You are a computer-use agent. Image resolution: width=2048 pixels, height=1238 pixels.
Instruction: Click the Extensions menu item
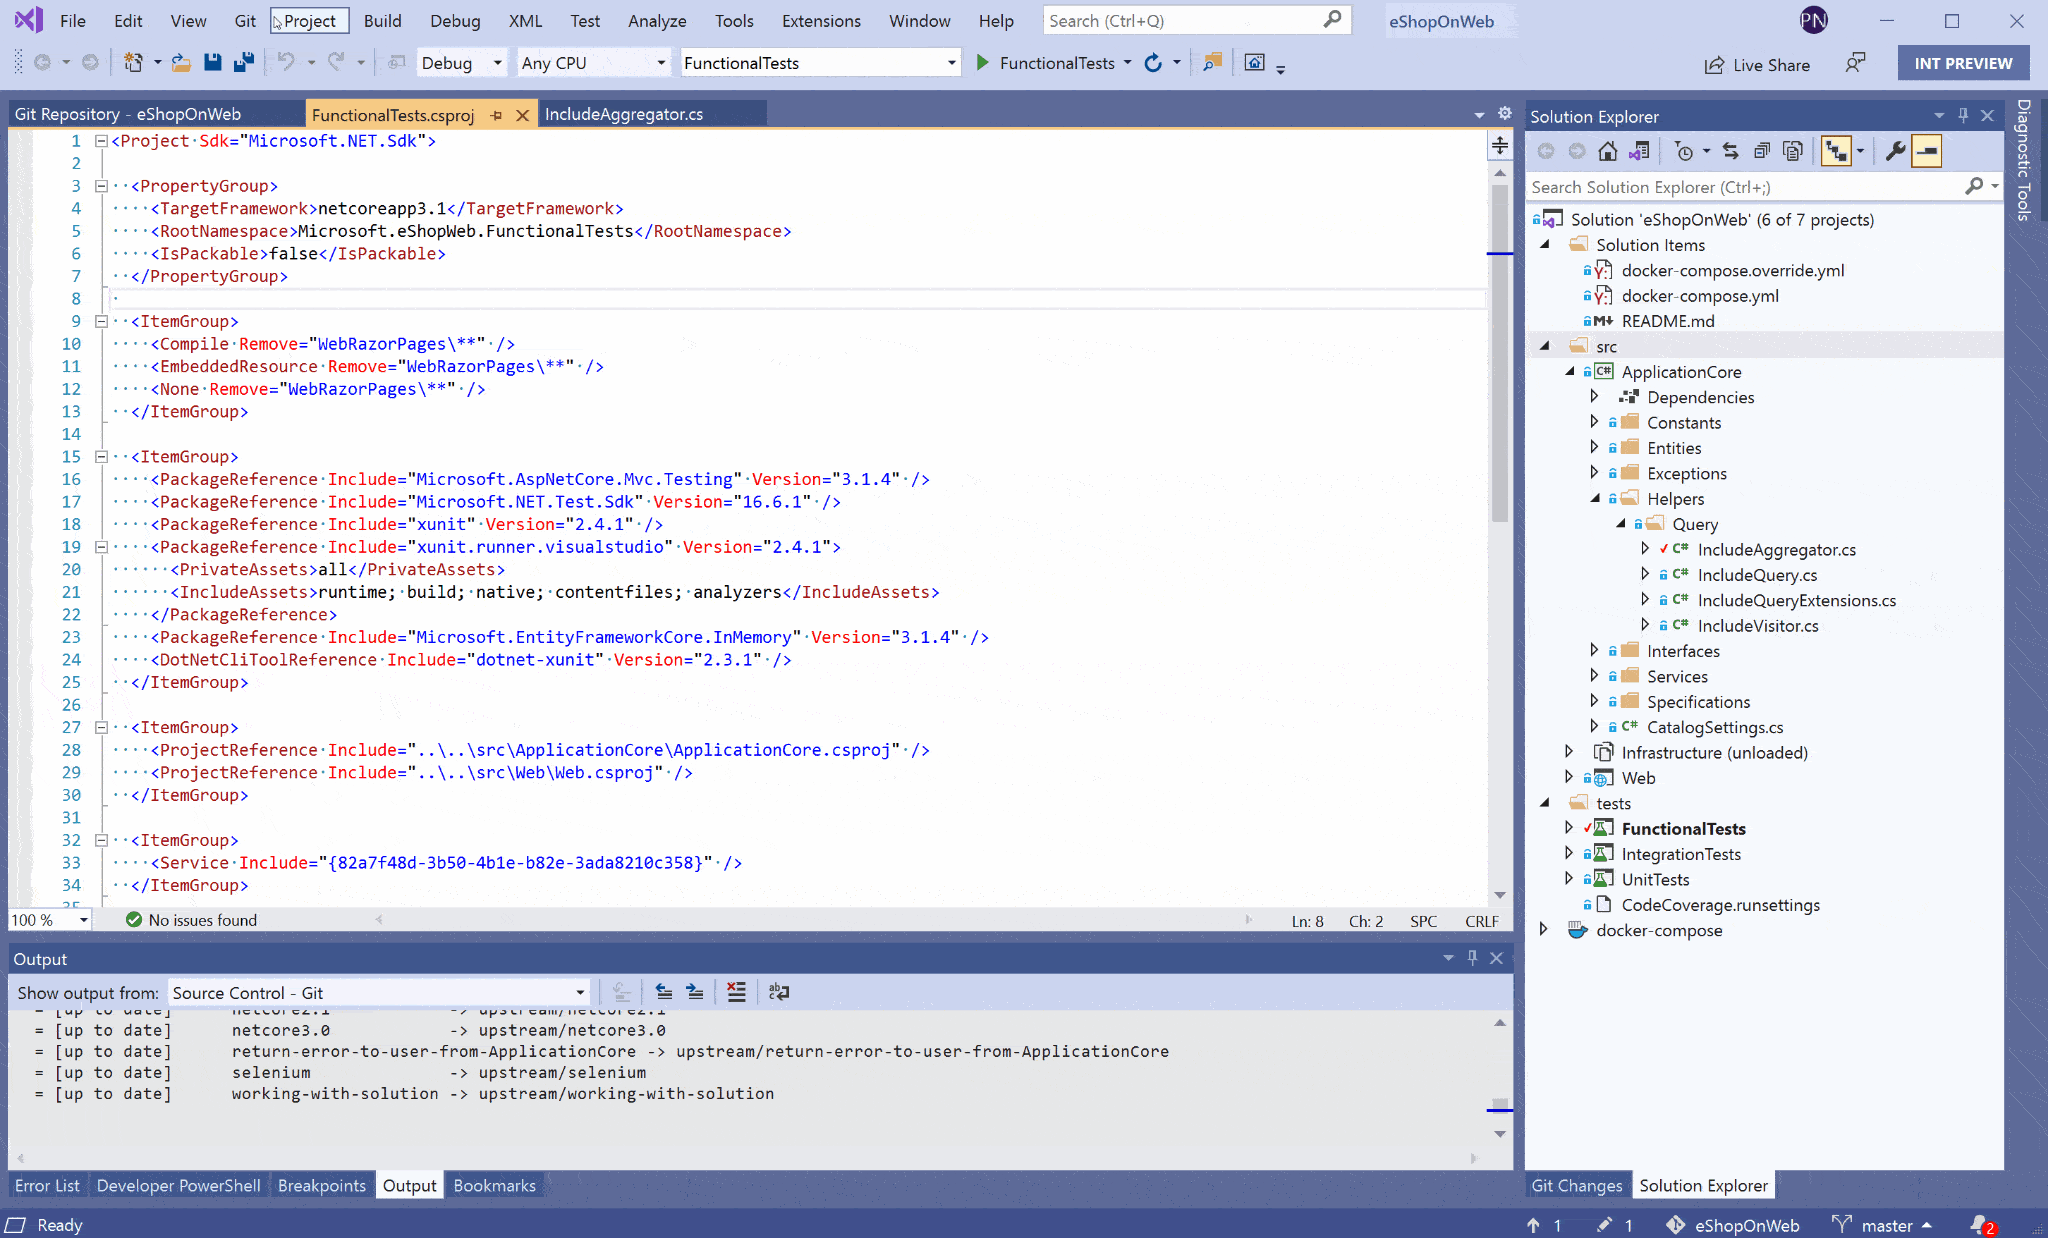tap(819, 20)
